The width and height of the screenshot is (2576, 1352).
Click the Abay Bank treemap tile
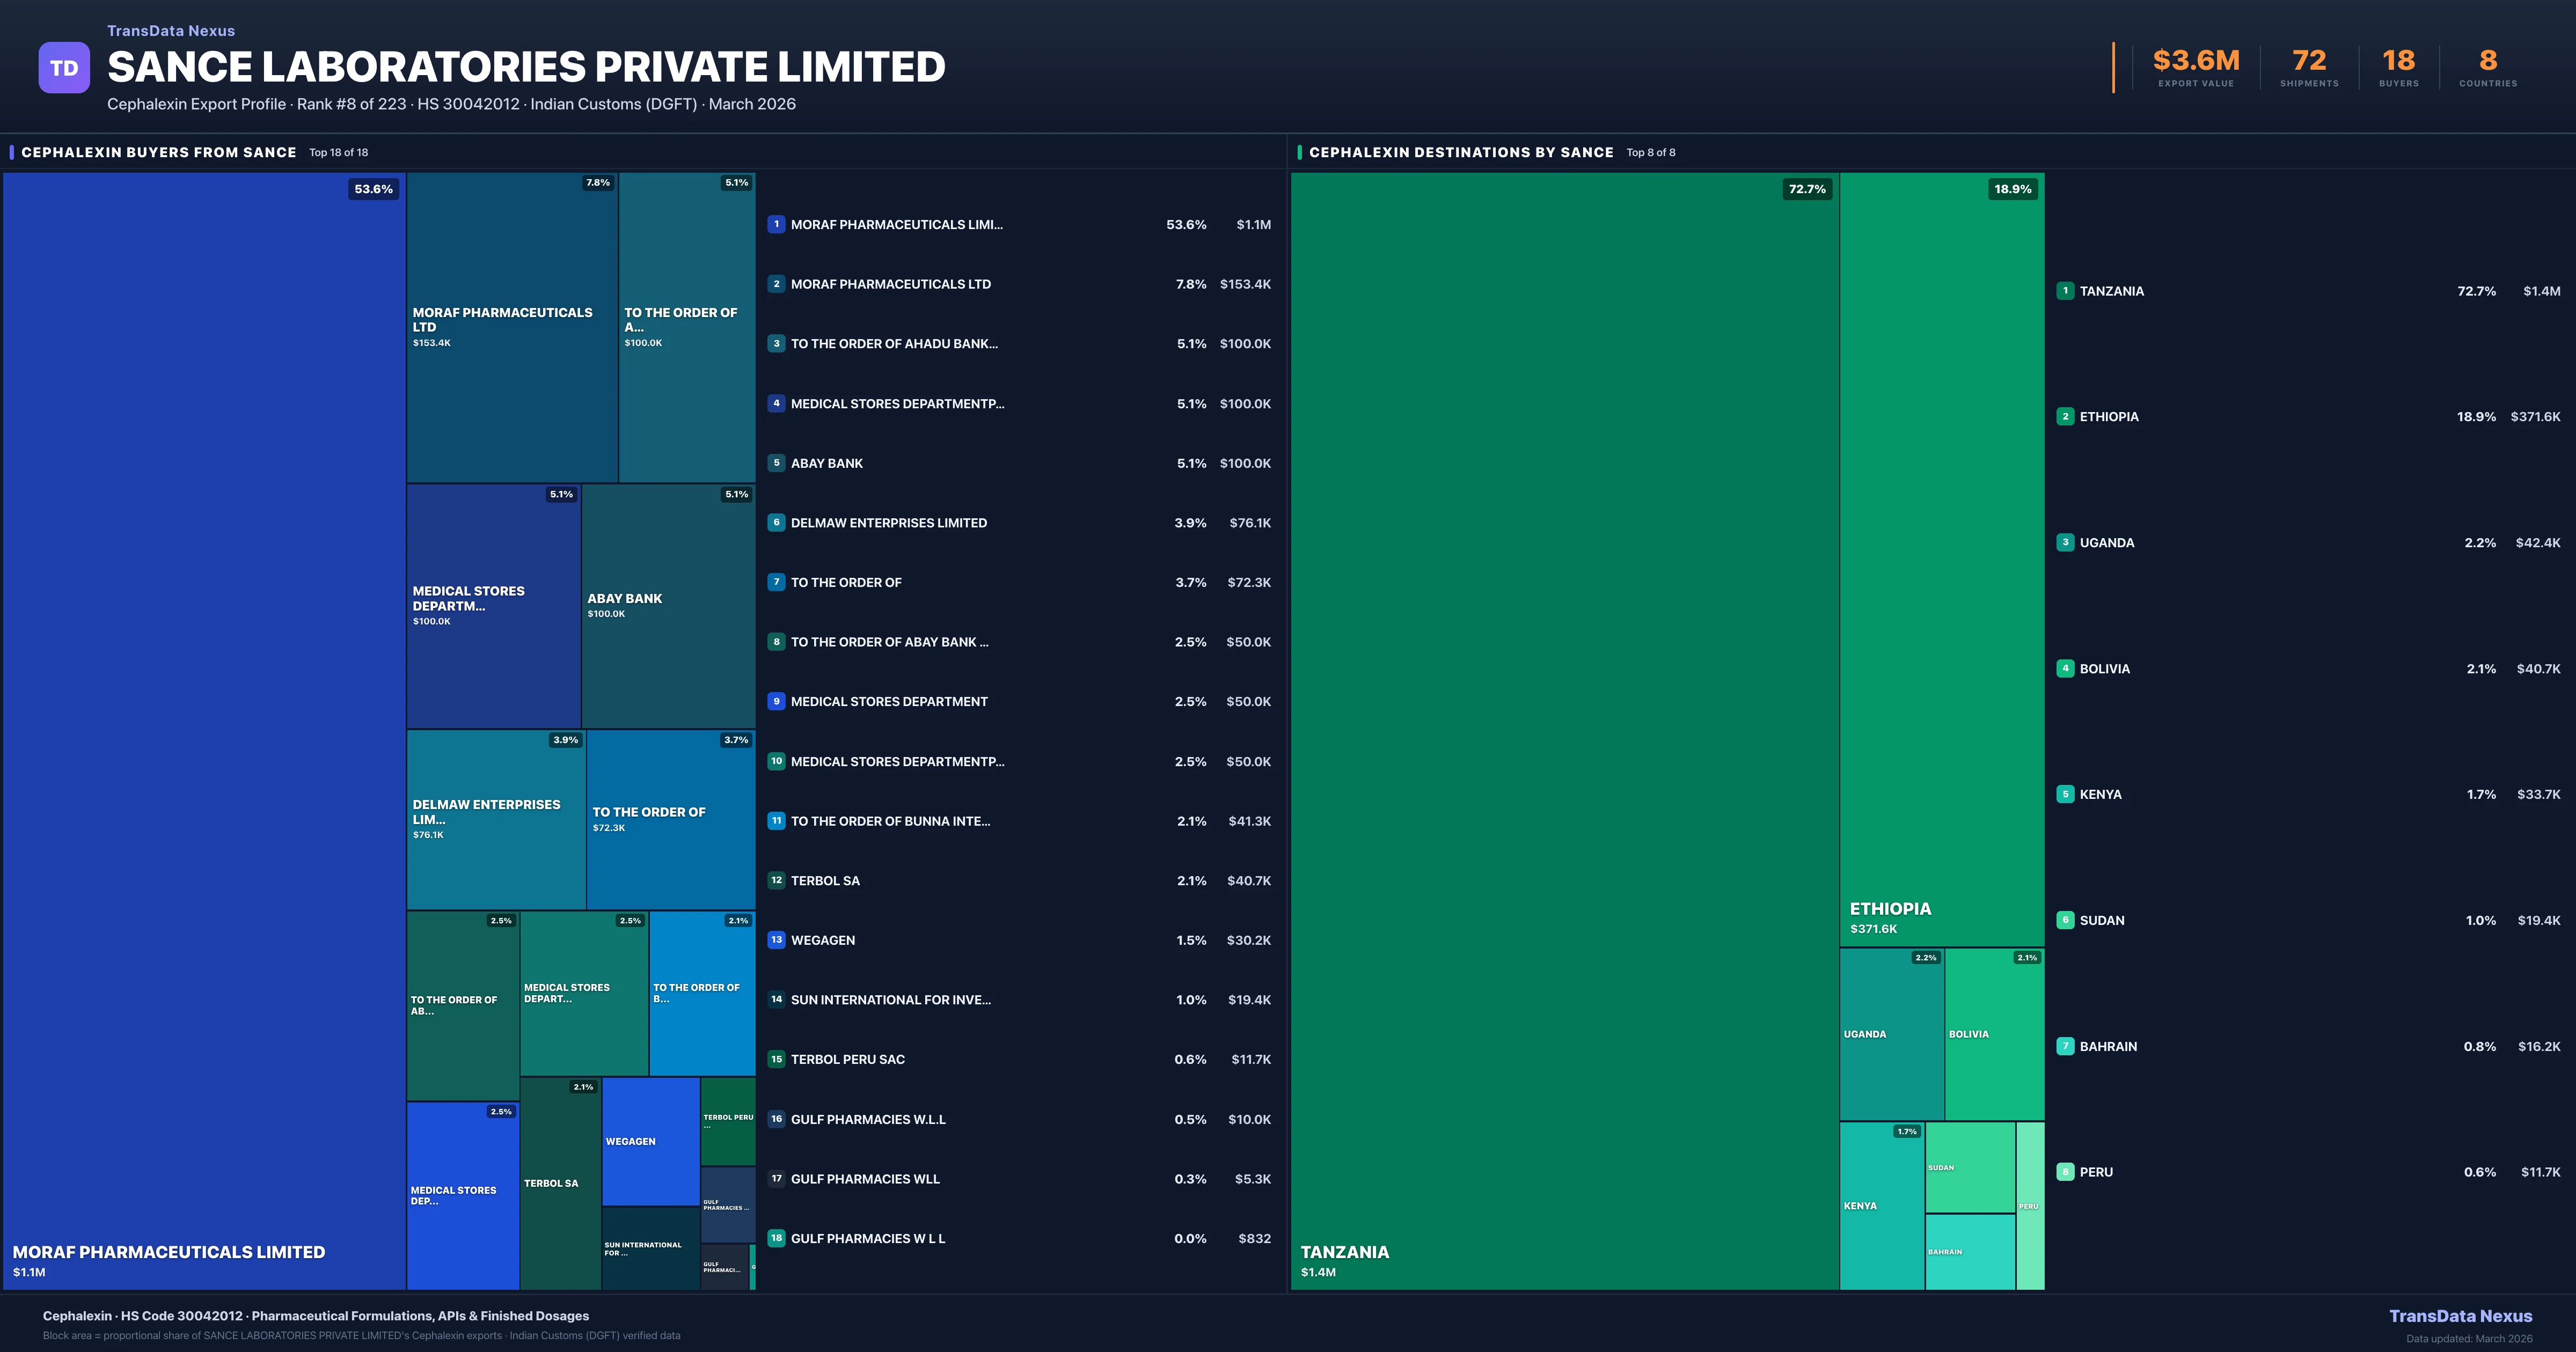[668, 606]
